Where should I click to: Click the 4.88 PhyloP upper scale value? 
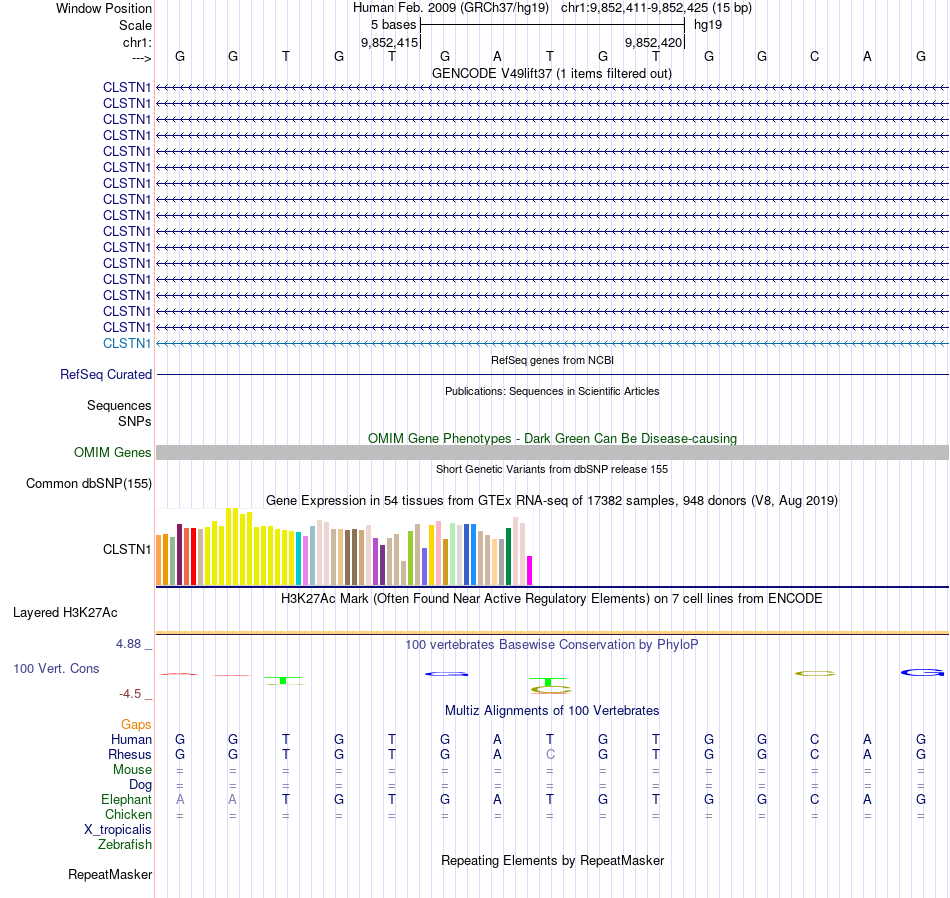(128, 644)
